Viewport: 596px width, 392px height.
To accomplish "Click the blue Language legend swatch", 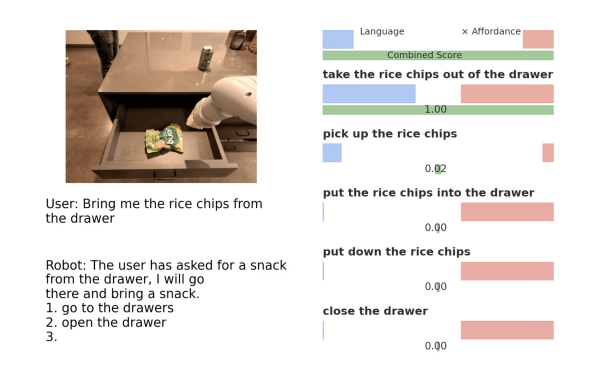I will tap(338, 39).
